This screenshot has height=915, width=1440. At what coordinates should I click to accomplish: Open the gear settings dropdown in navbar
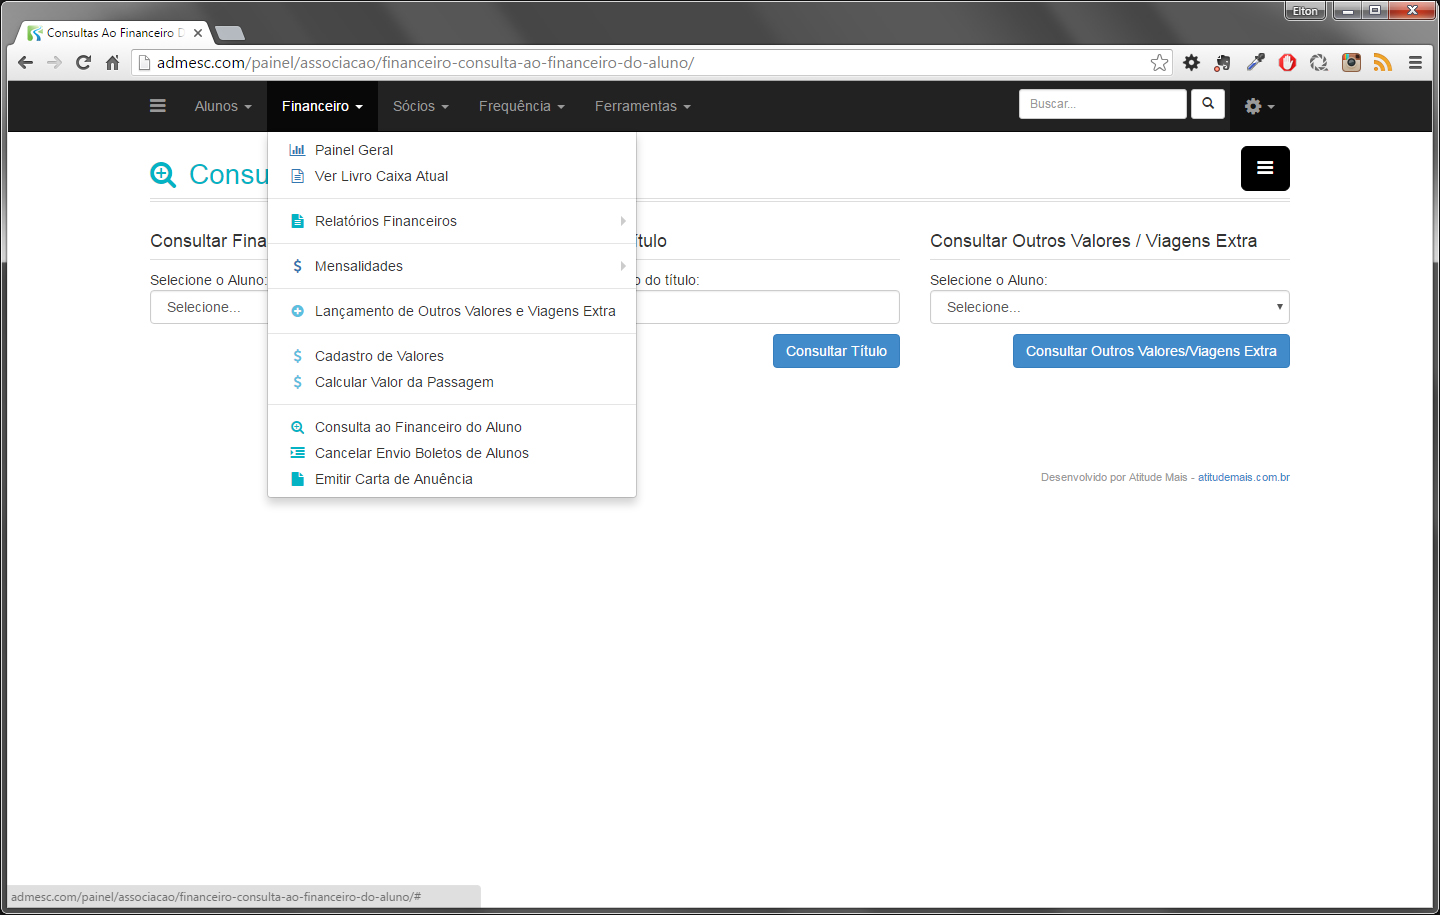coord(1258,106)
